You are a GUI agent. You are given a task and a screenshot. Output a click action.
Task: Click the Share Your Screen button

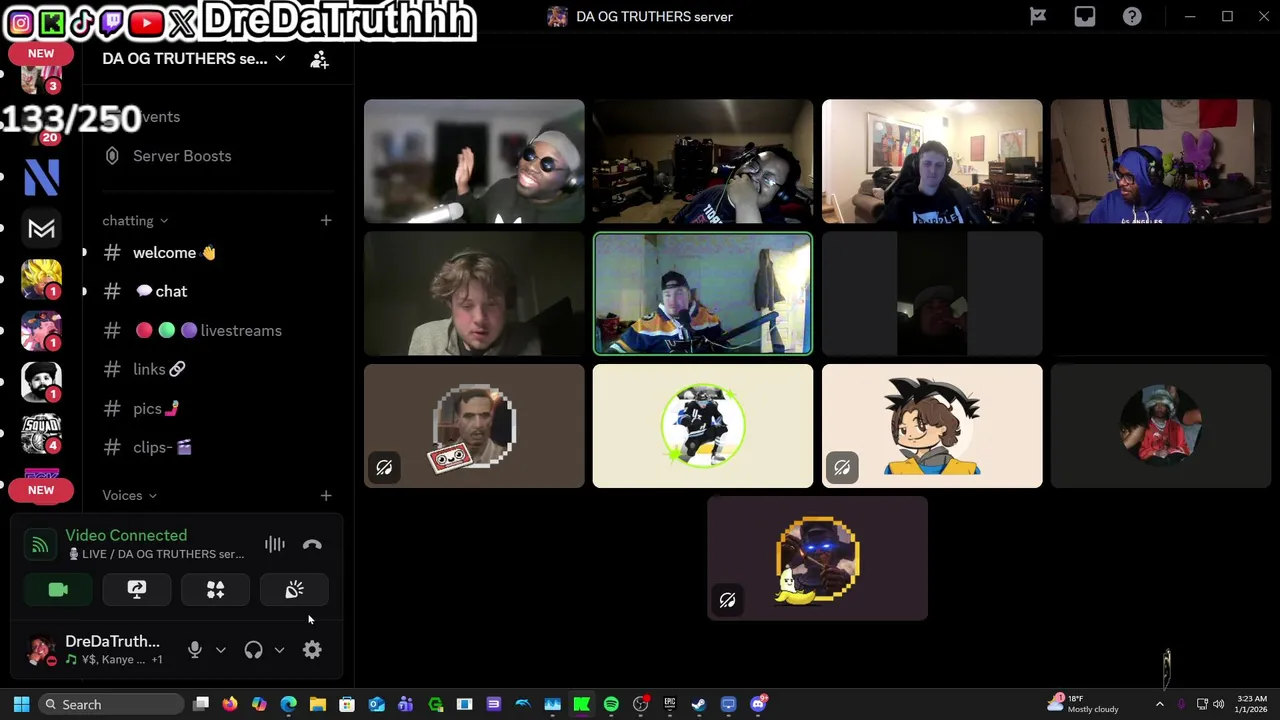(x=137, y=590)
